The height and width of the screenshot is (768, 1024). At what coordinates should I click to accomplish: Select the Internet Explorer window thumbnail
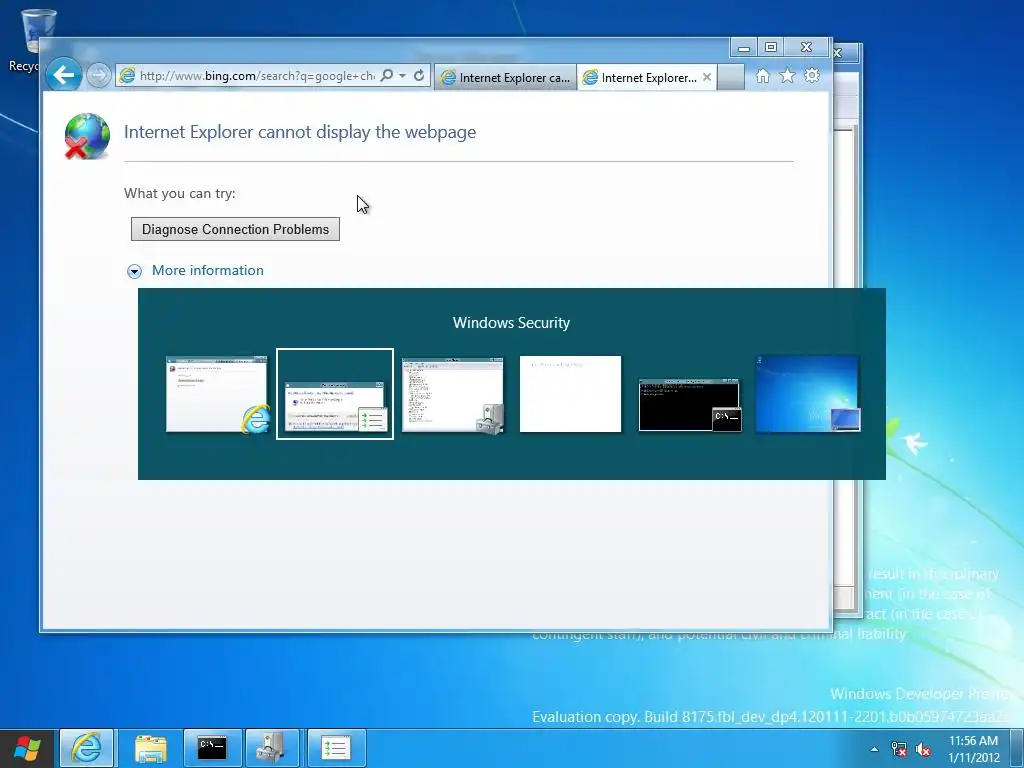click(x=217, y=394)
